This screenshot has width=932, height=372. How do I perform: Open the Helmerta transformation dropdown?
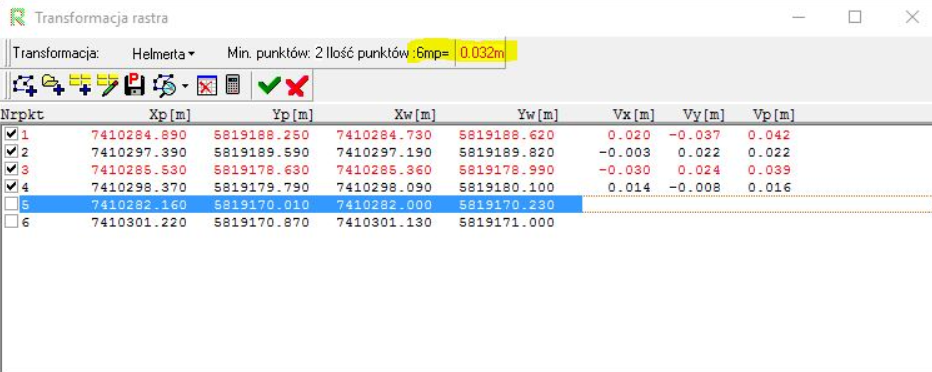point(163,53)
